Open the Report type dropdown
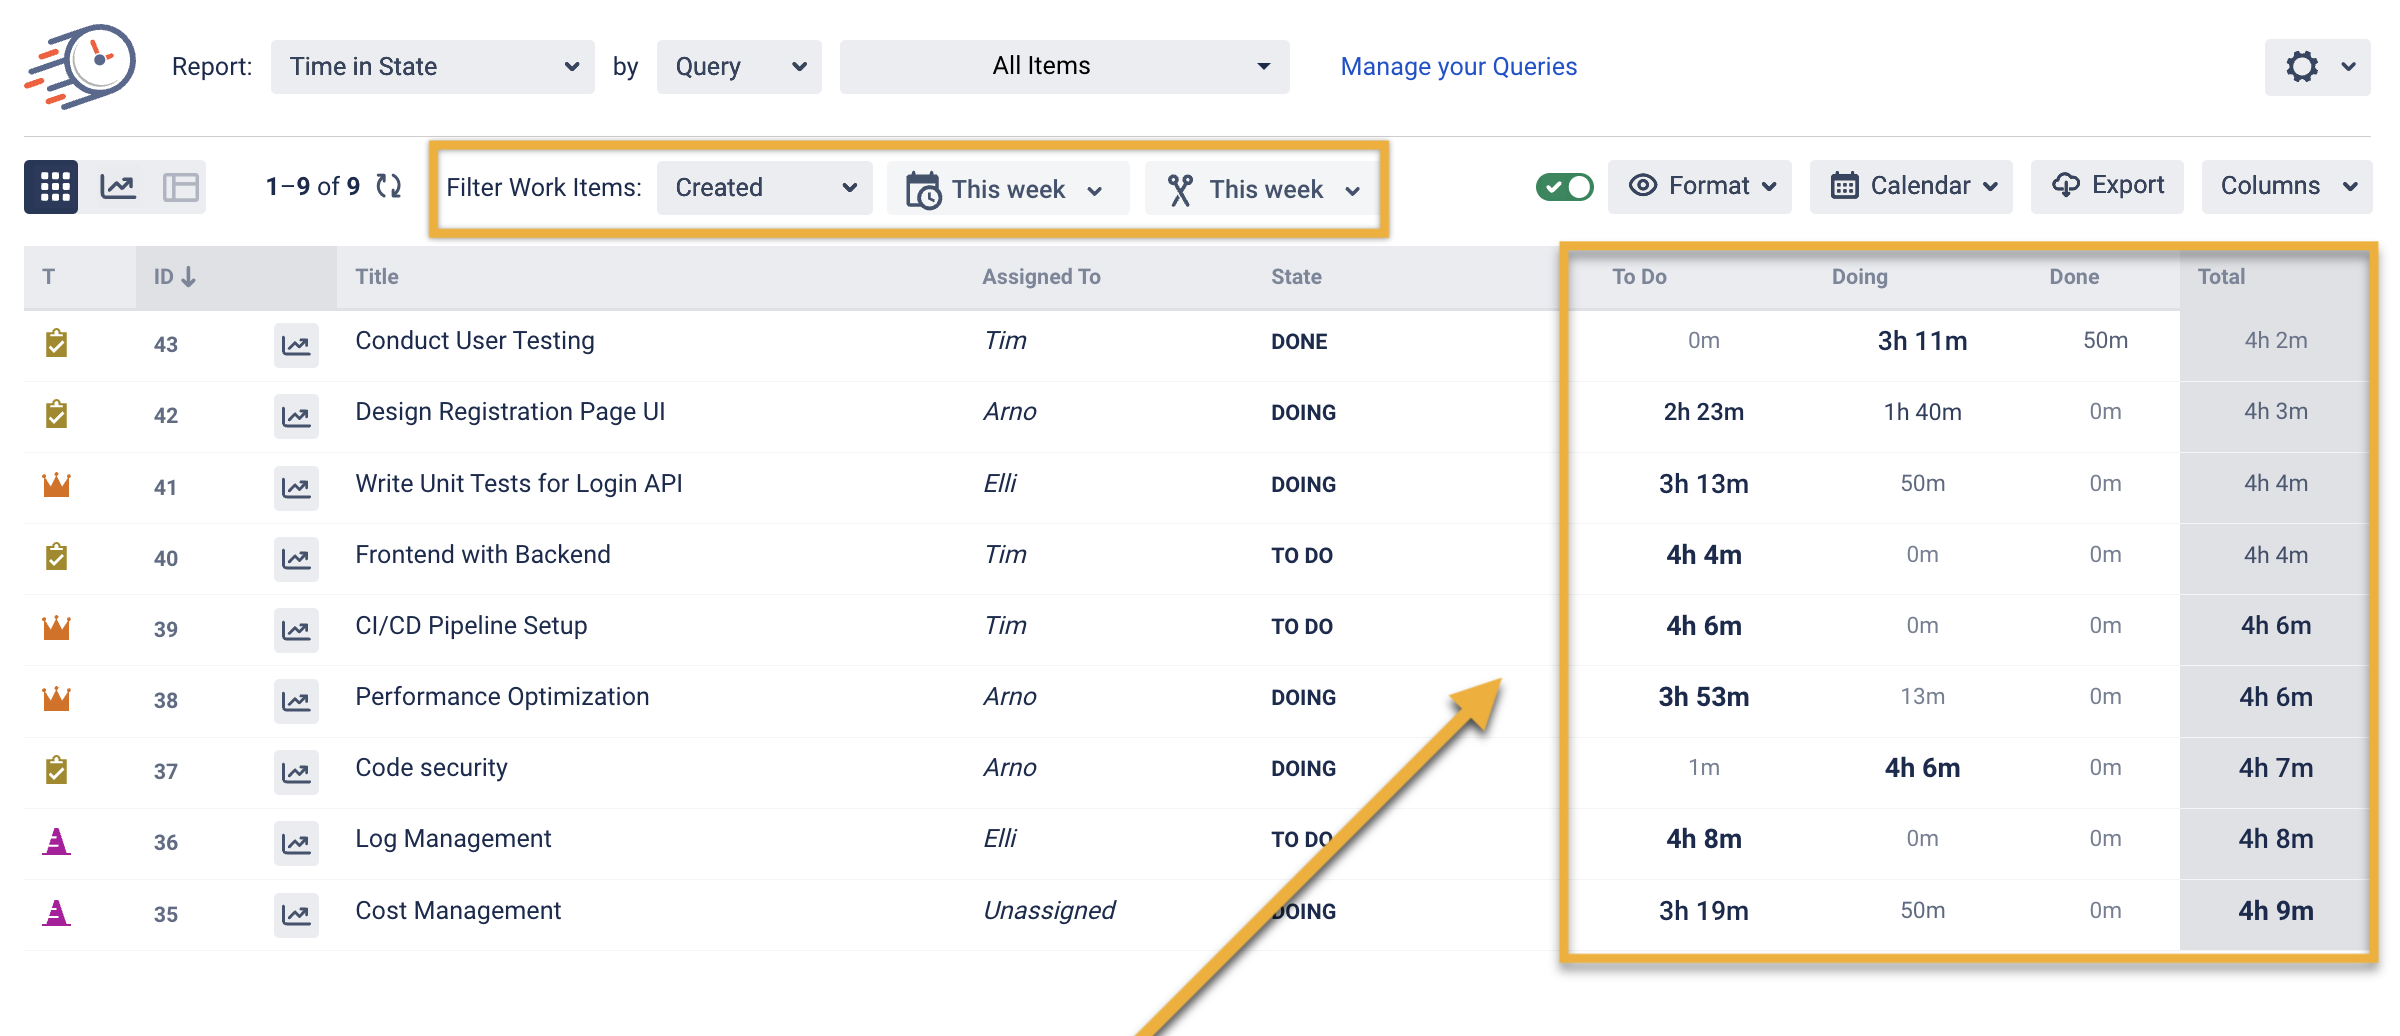Image resolution: width=2400 pixels, height=1036 pixels. pos(432,67)
